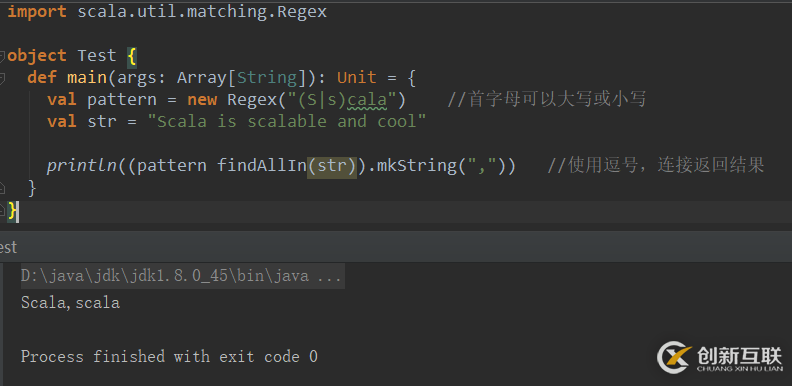Click the str variable in its declaration
This screenshot has height=386, width=792.
tap(102, 122)
